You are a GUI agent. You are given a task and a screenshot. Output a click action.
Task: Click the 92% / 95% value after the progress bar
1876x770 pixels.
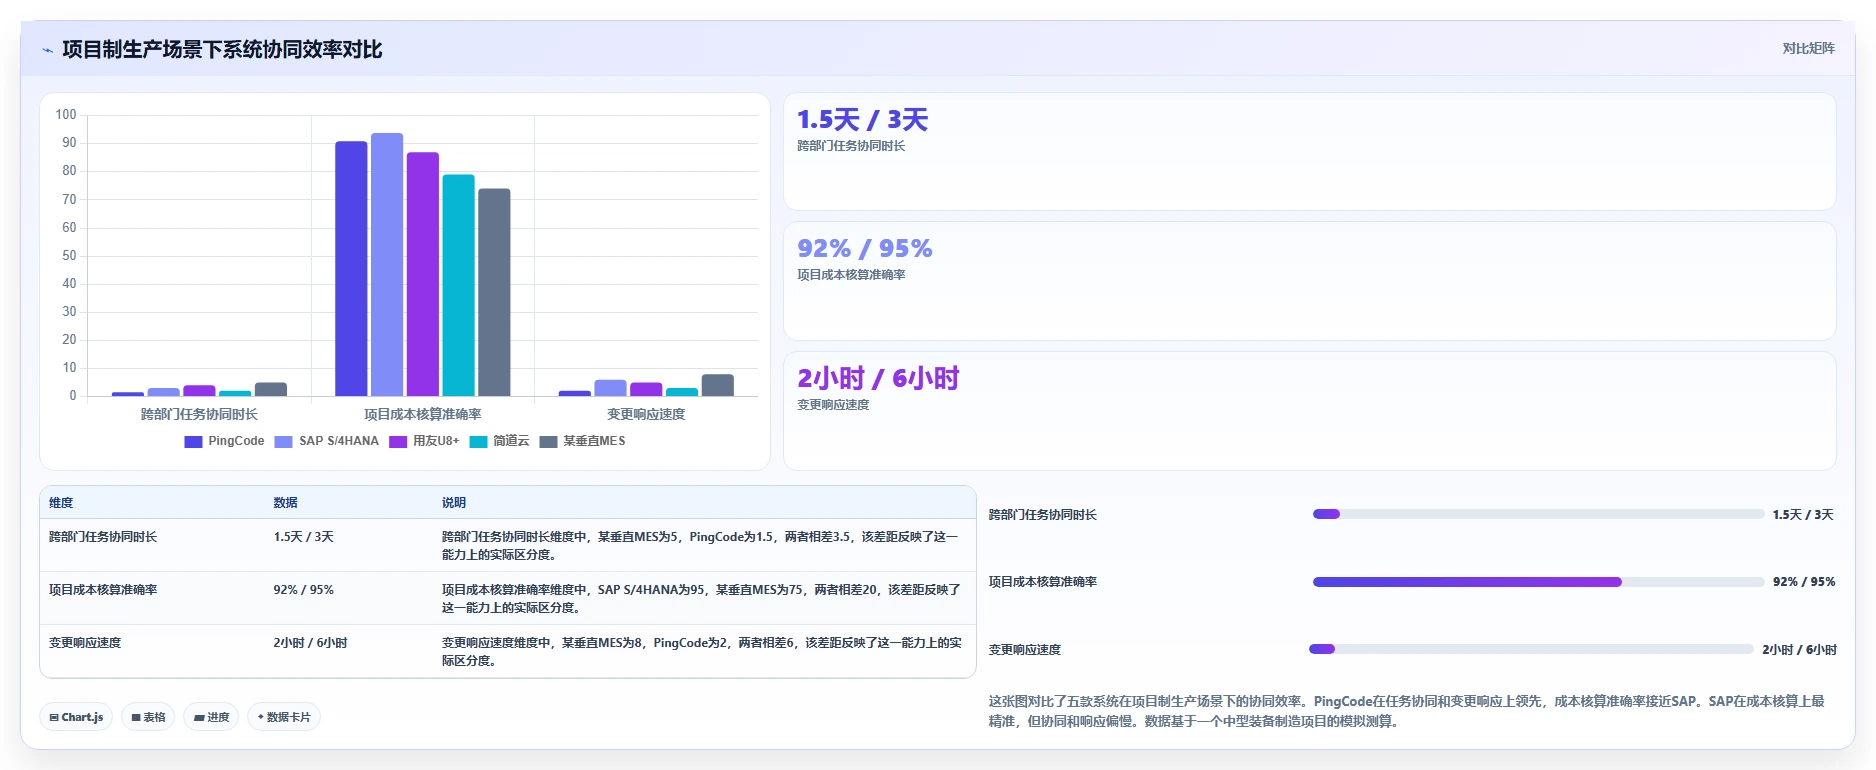point(1804,582)
